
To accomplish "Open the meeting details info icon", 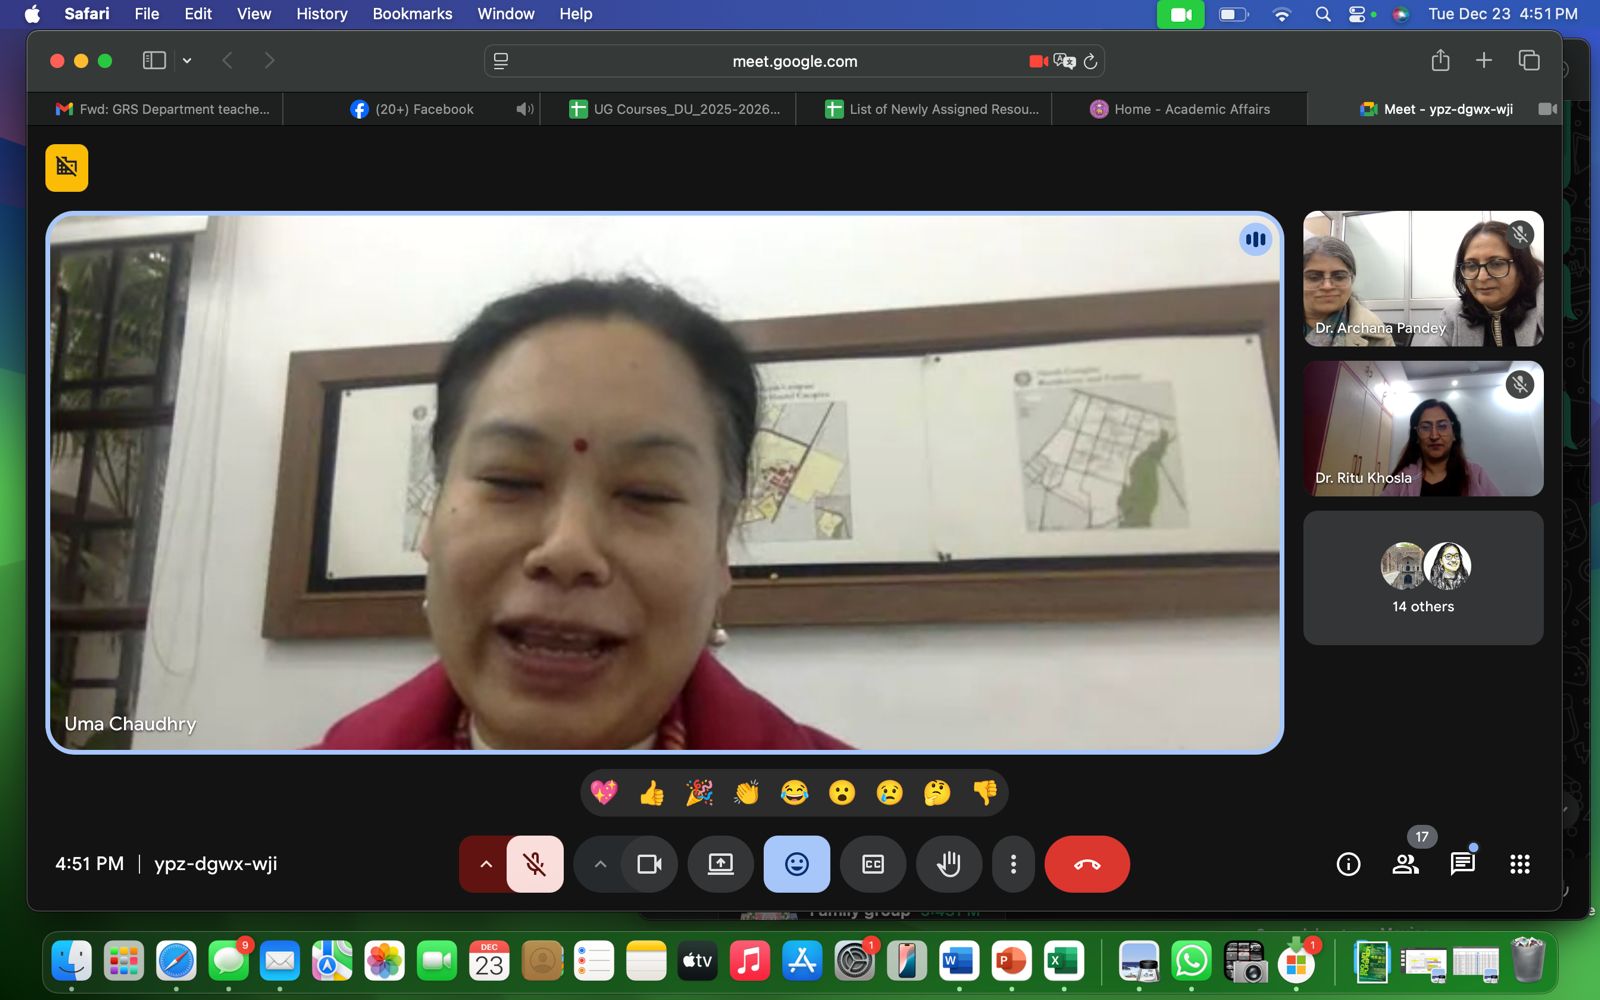I will [1348, 864].
